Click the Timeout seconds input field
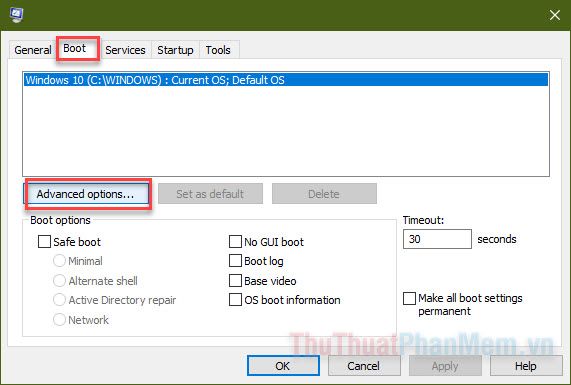The height and width of the screenshot is (385, 571). (x=437, y=239)
